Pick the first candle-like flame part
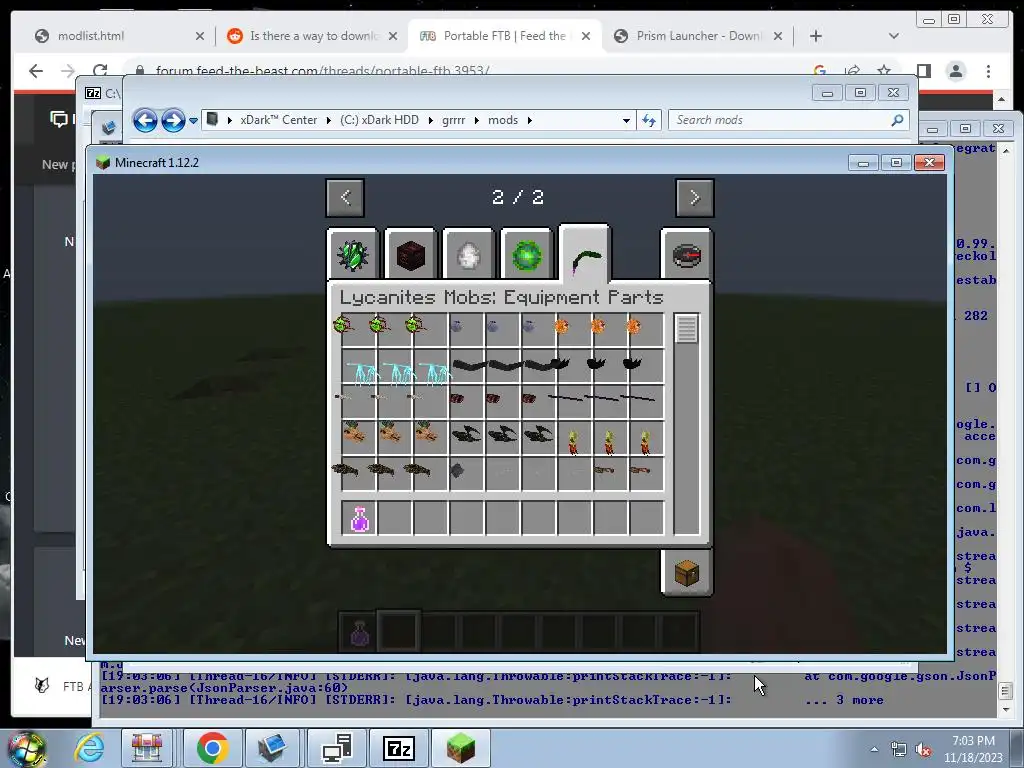Image resolution: width=1024 pixels, height=768 pixels. tap(573, 441)
